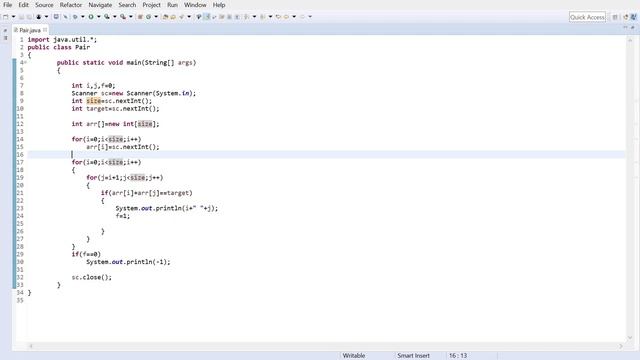Click the Back navigation arrow icon

(286, 17)
